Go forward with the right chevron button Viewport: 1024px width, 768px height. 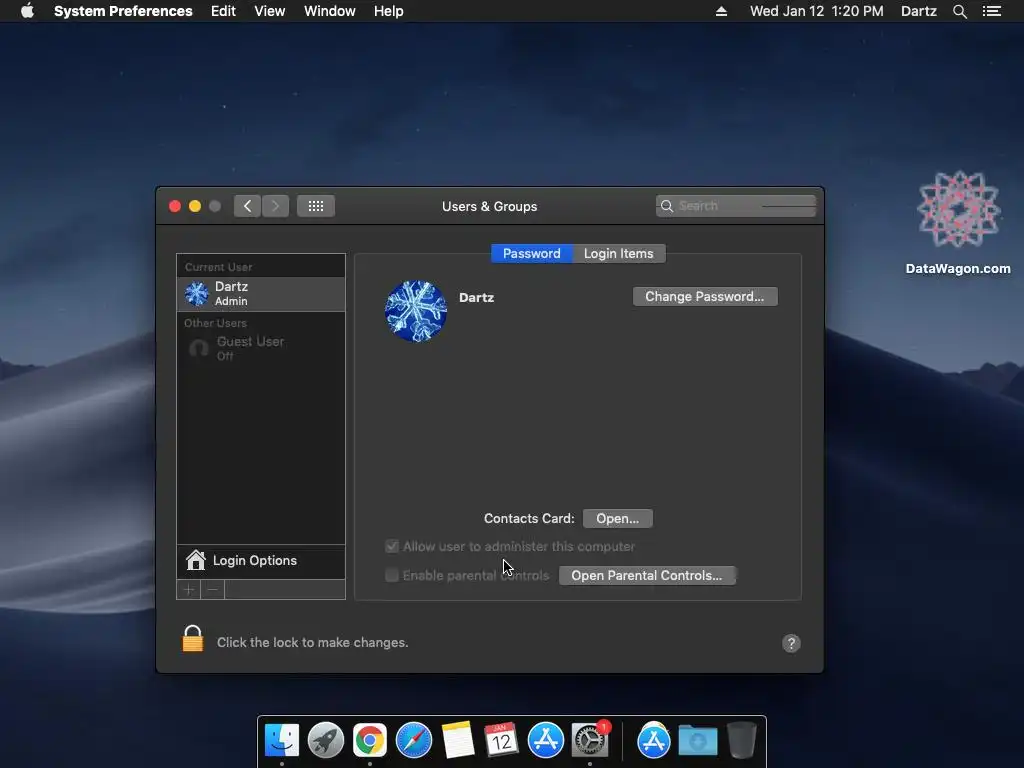click(x=276, y=206)
